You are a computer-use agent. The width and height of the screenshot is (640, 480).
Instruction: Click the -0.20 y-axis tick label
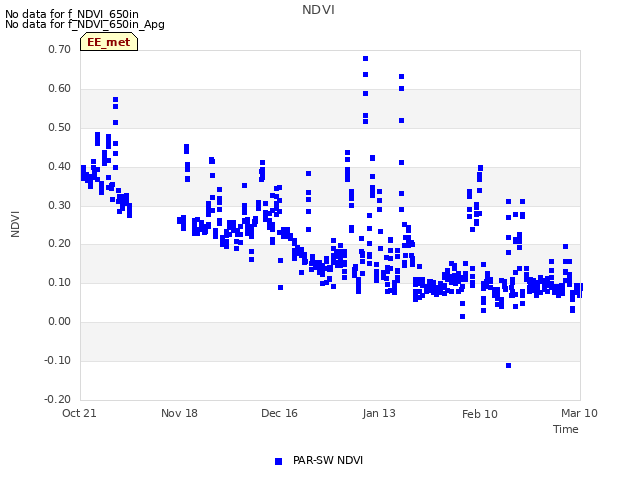[57, 399]
